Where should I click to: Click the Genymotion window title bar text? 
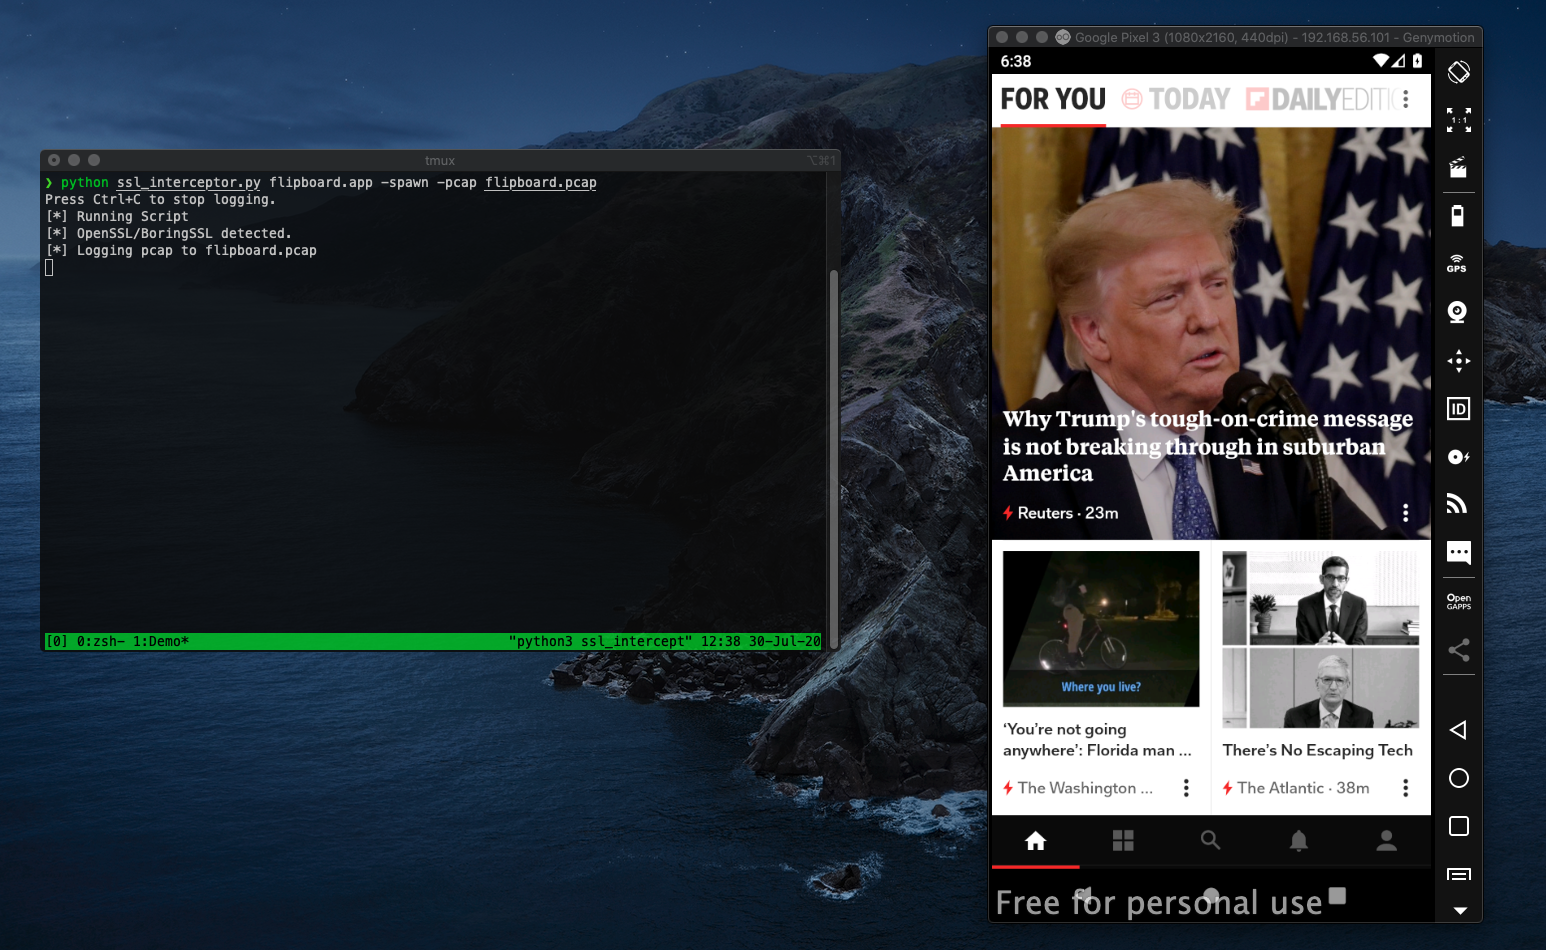(x=1274, y=37)
